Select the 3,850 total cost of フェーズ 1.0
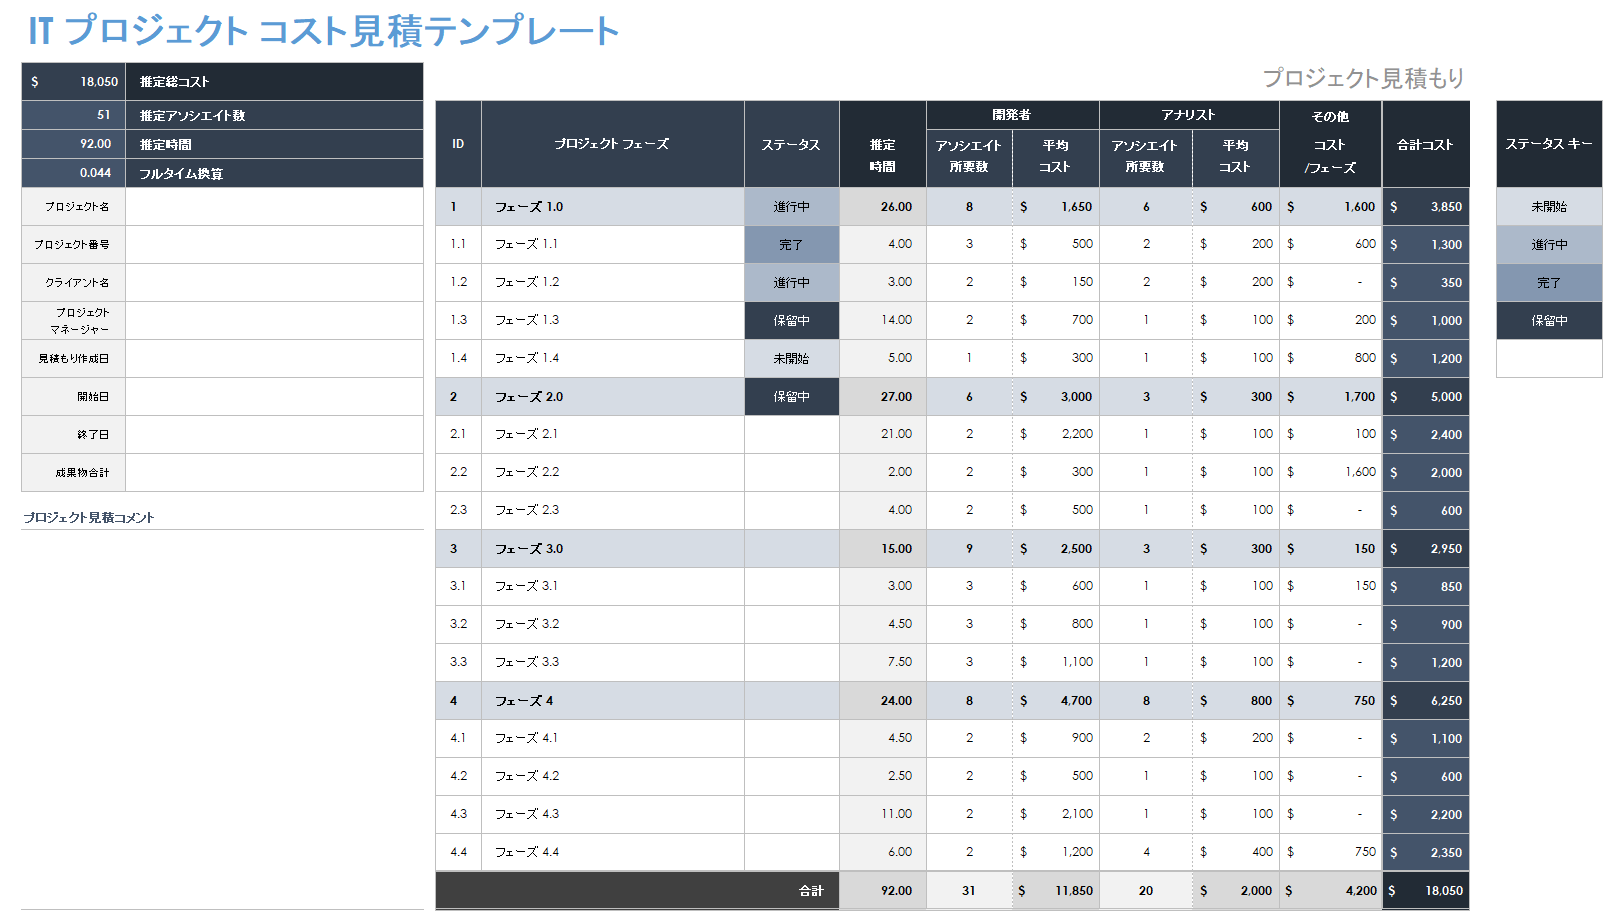 coord(1426,207)
